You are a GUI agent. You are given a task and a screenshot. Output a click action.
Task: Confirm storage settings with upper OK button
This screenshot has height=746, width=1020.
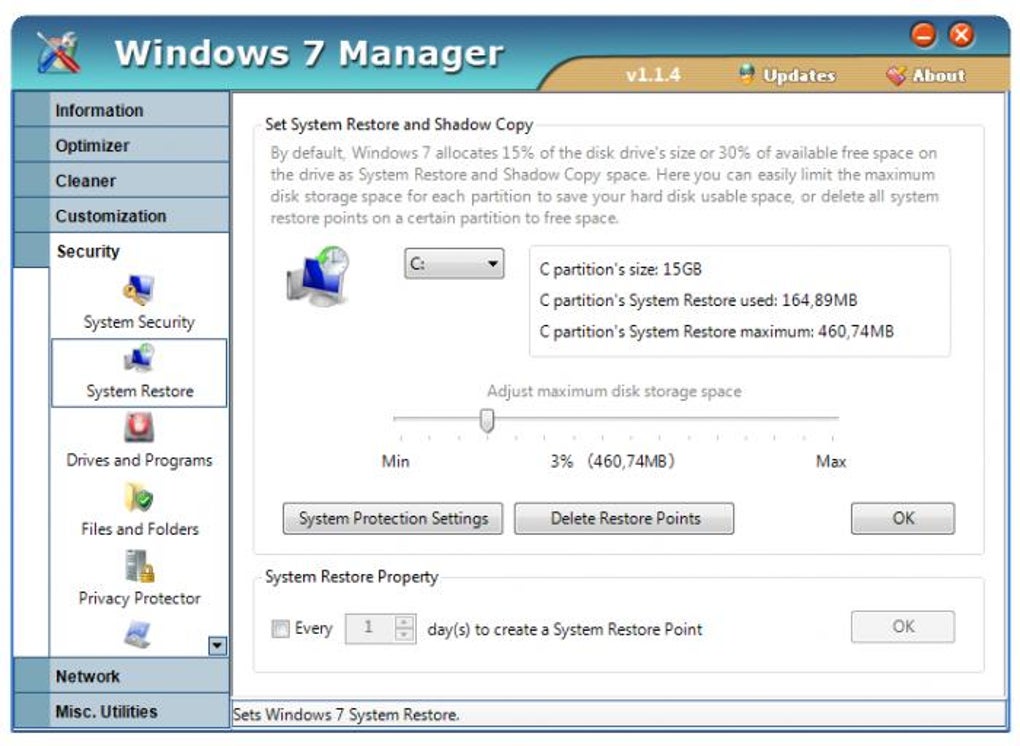tap(903, 518)
